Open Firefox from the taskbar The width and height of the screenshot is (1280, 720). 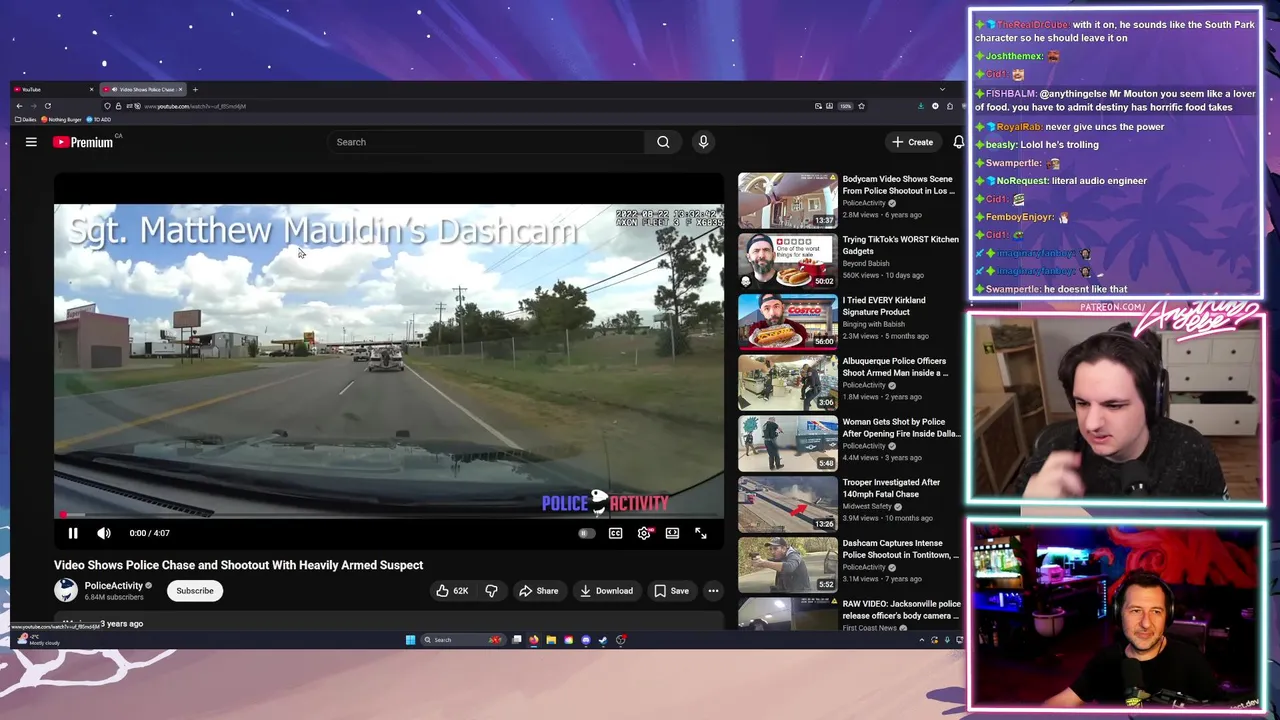pos(534,640)
